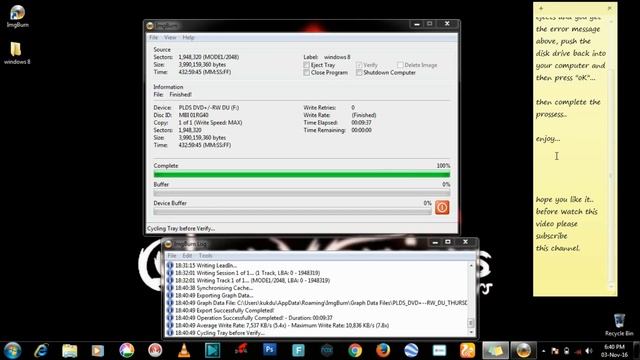Open Photoshop from the taskbar
Viewport: 640px width, 360px height.
(269, 350)
